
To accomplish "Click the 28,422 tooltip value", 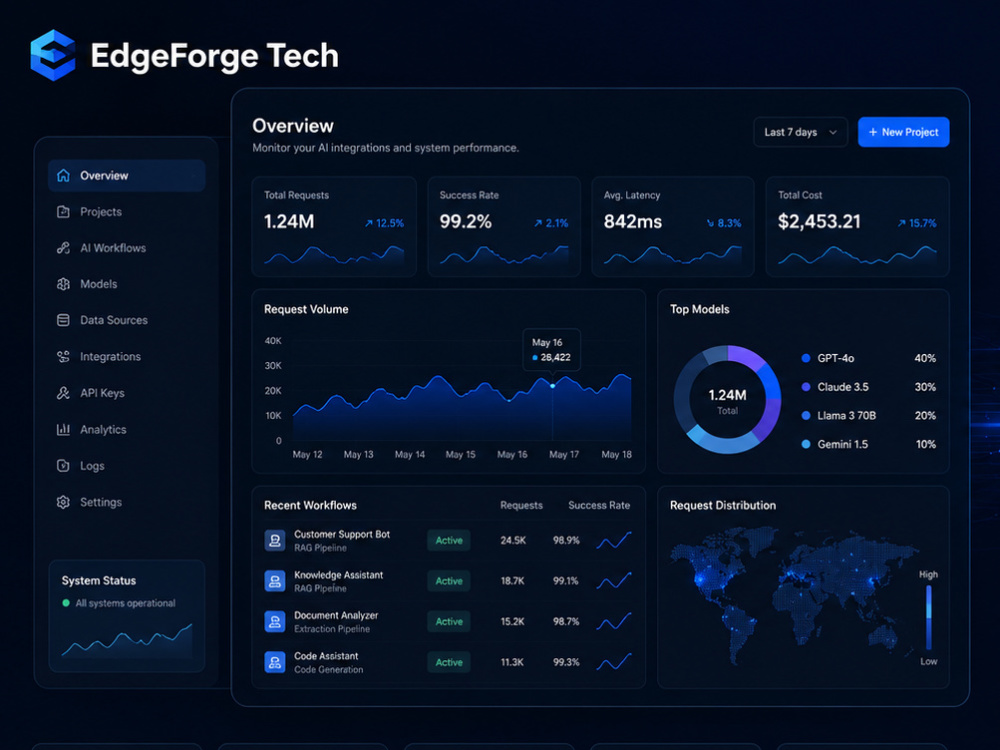I will (x=555, y=357).
